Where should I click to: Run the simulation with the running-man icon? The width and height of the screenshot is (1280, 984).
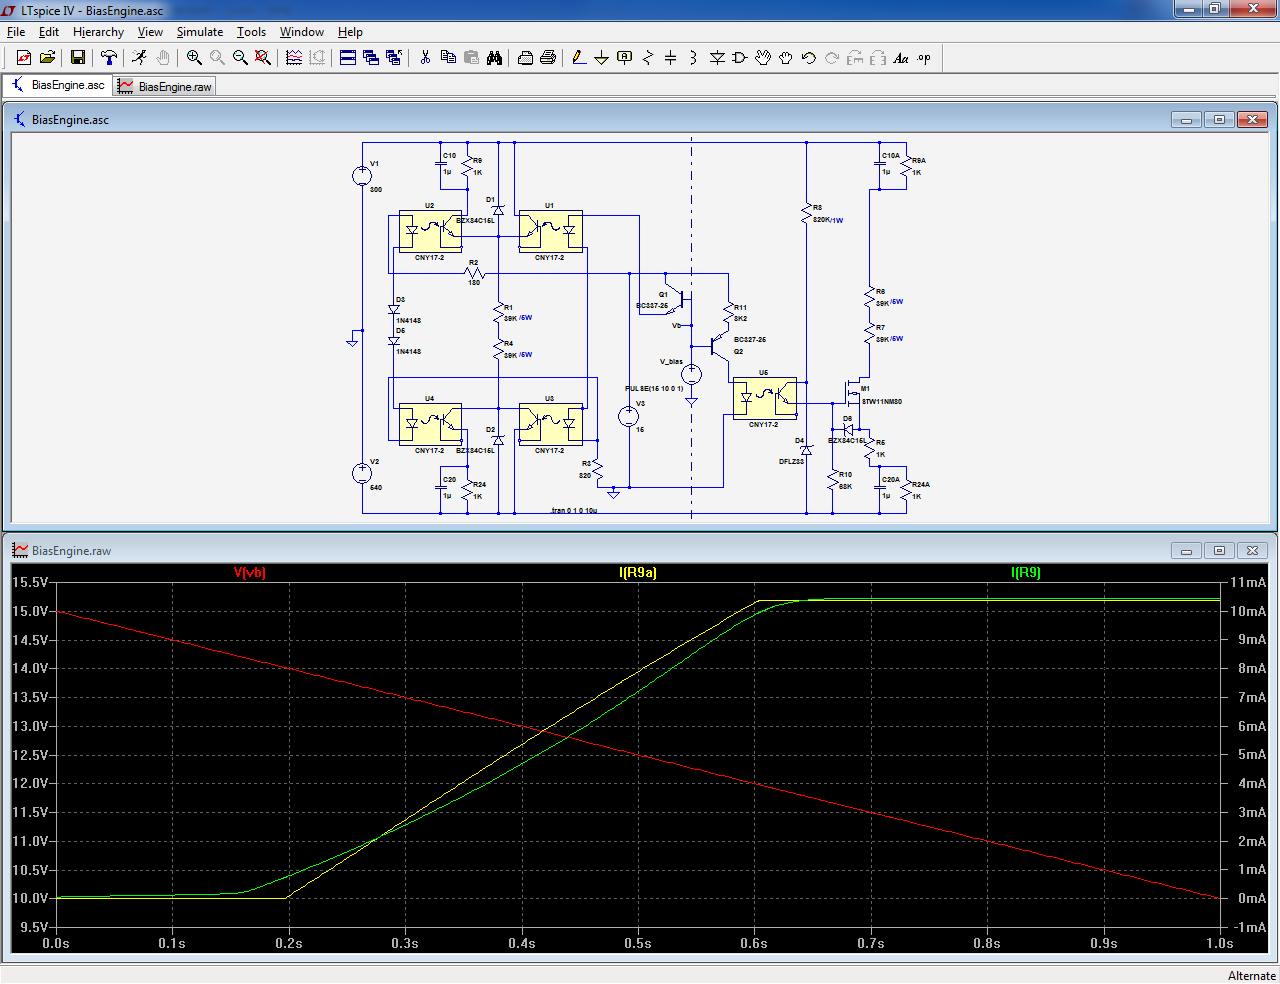tap(139, 58)
